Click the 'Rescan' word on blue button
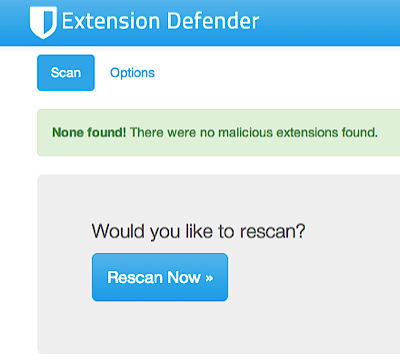This screenshot has height=363, width=400. click(135, 277)
